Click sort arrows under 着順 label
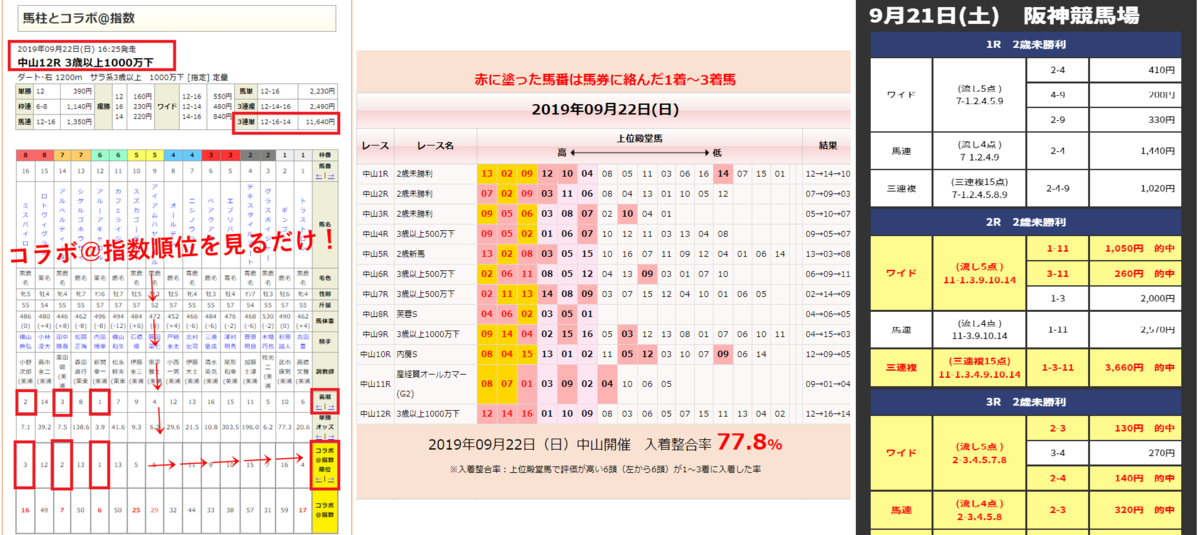Image resolution: width=1200 pixels, height=535 pixels. [325, 407]
